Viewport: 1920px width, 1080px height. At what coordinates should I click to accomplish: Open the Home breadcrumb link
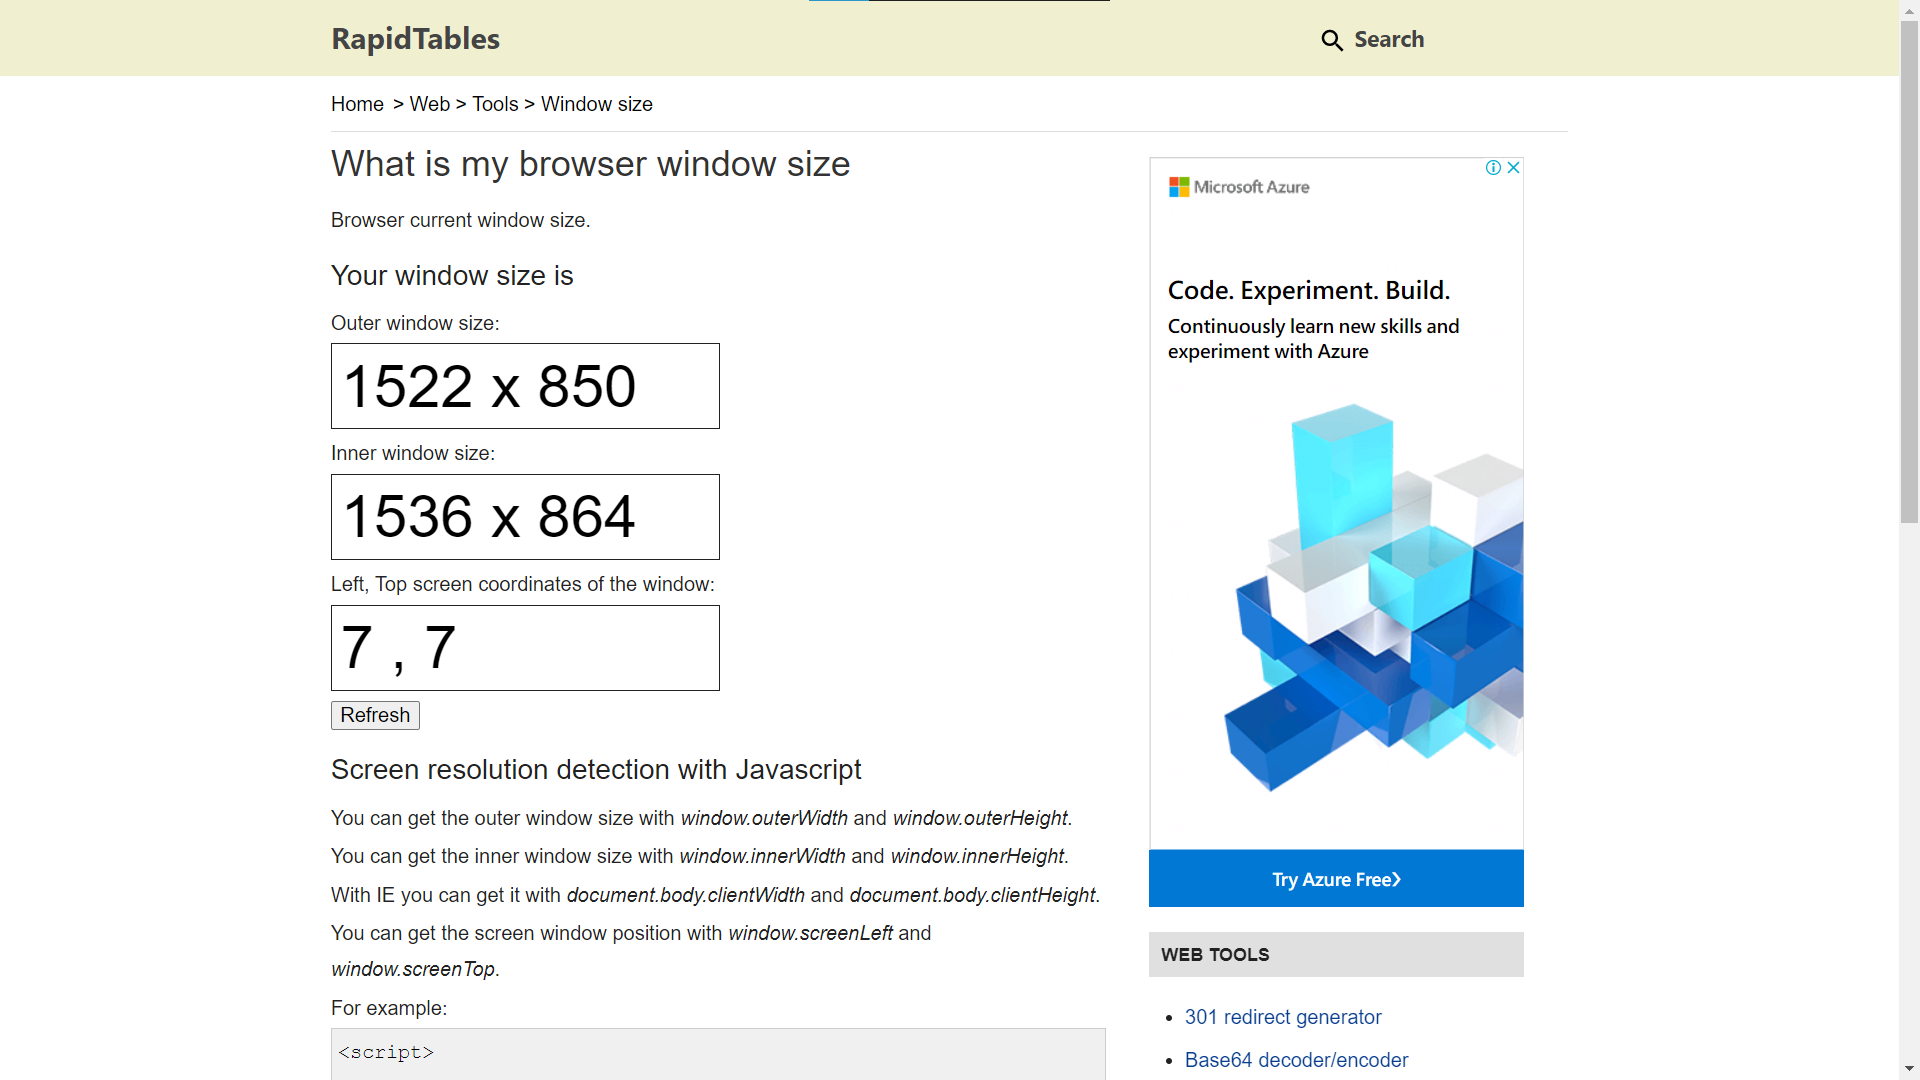[x=357, y=104]
